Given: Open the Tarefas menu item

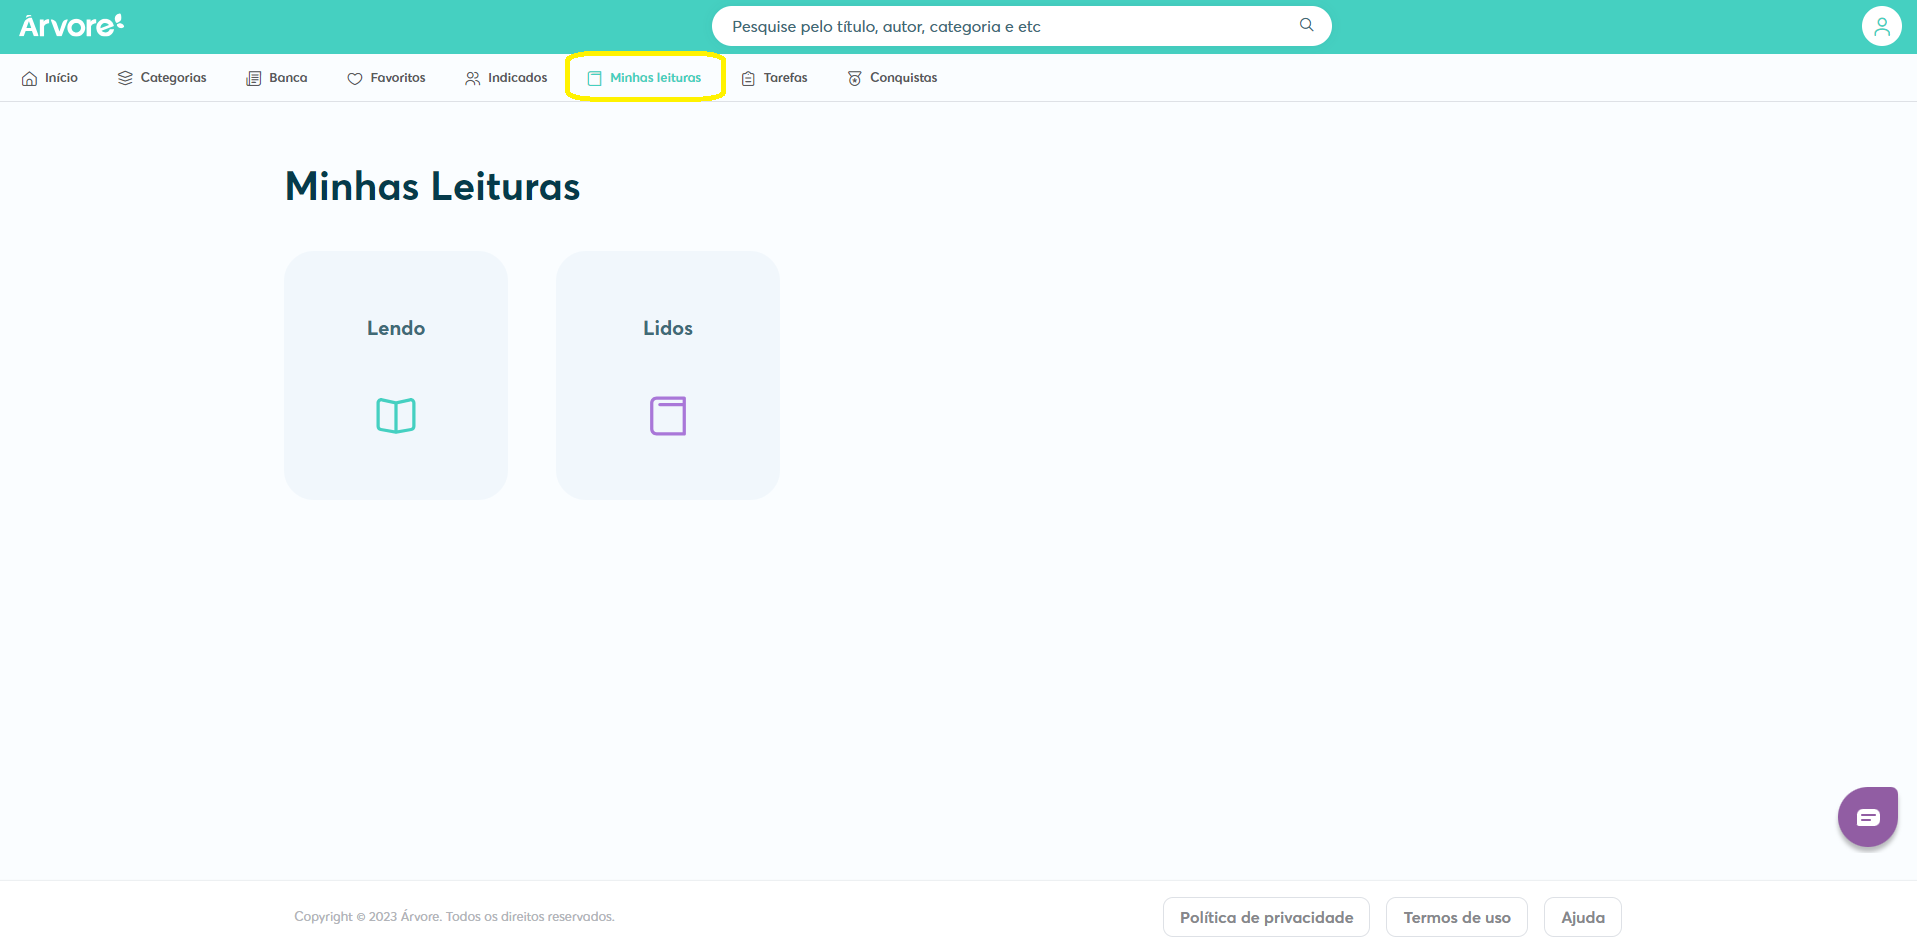Looking at the screenshot, I should 774,78.
